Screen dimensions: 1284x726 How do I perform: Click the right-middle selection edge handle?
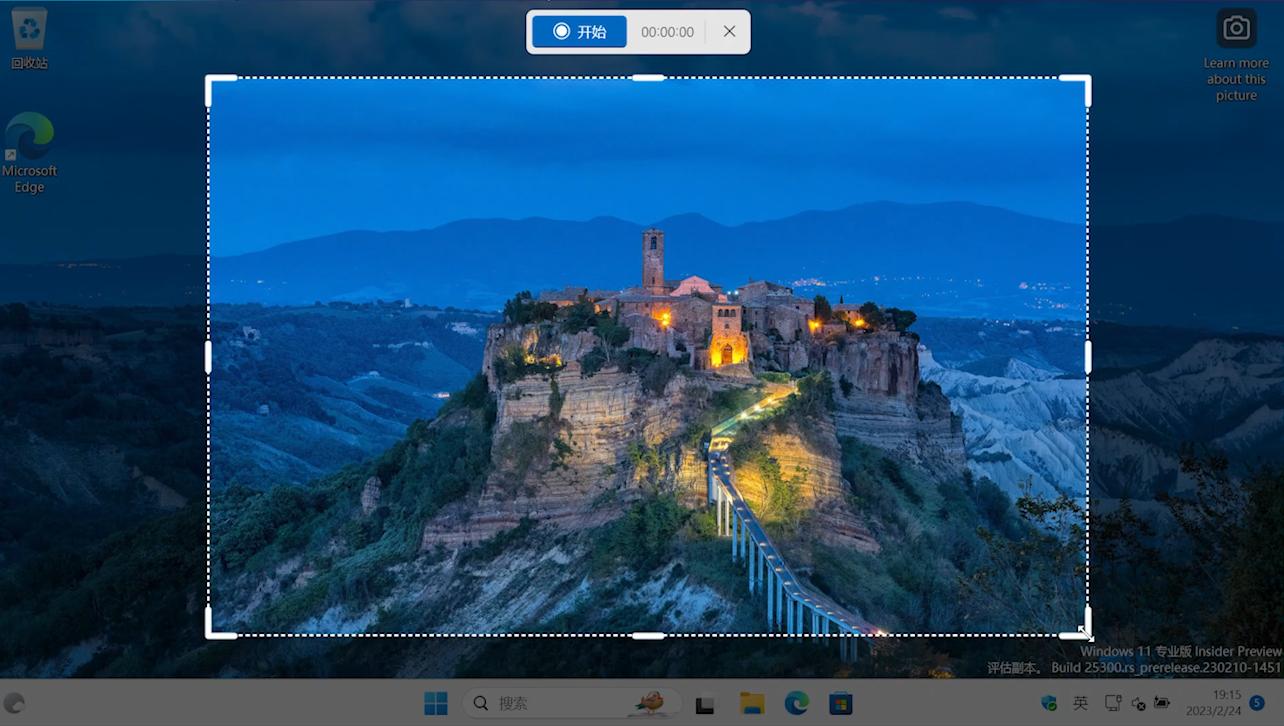pyautogui.click(x=1088, y=357)
